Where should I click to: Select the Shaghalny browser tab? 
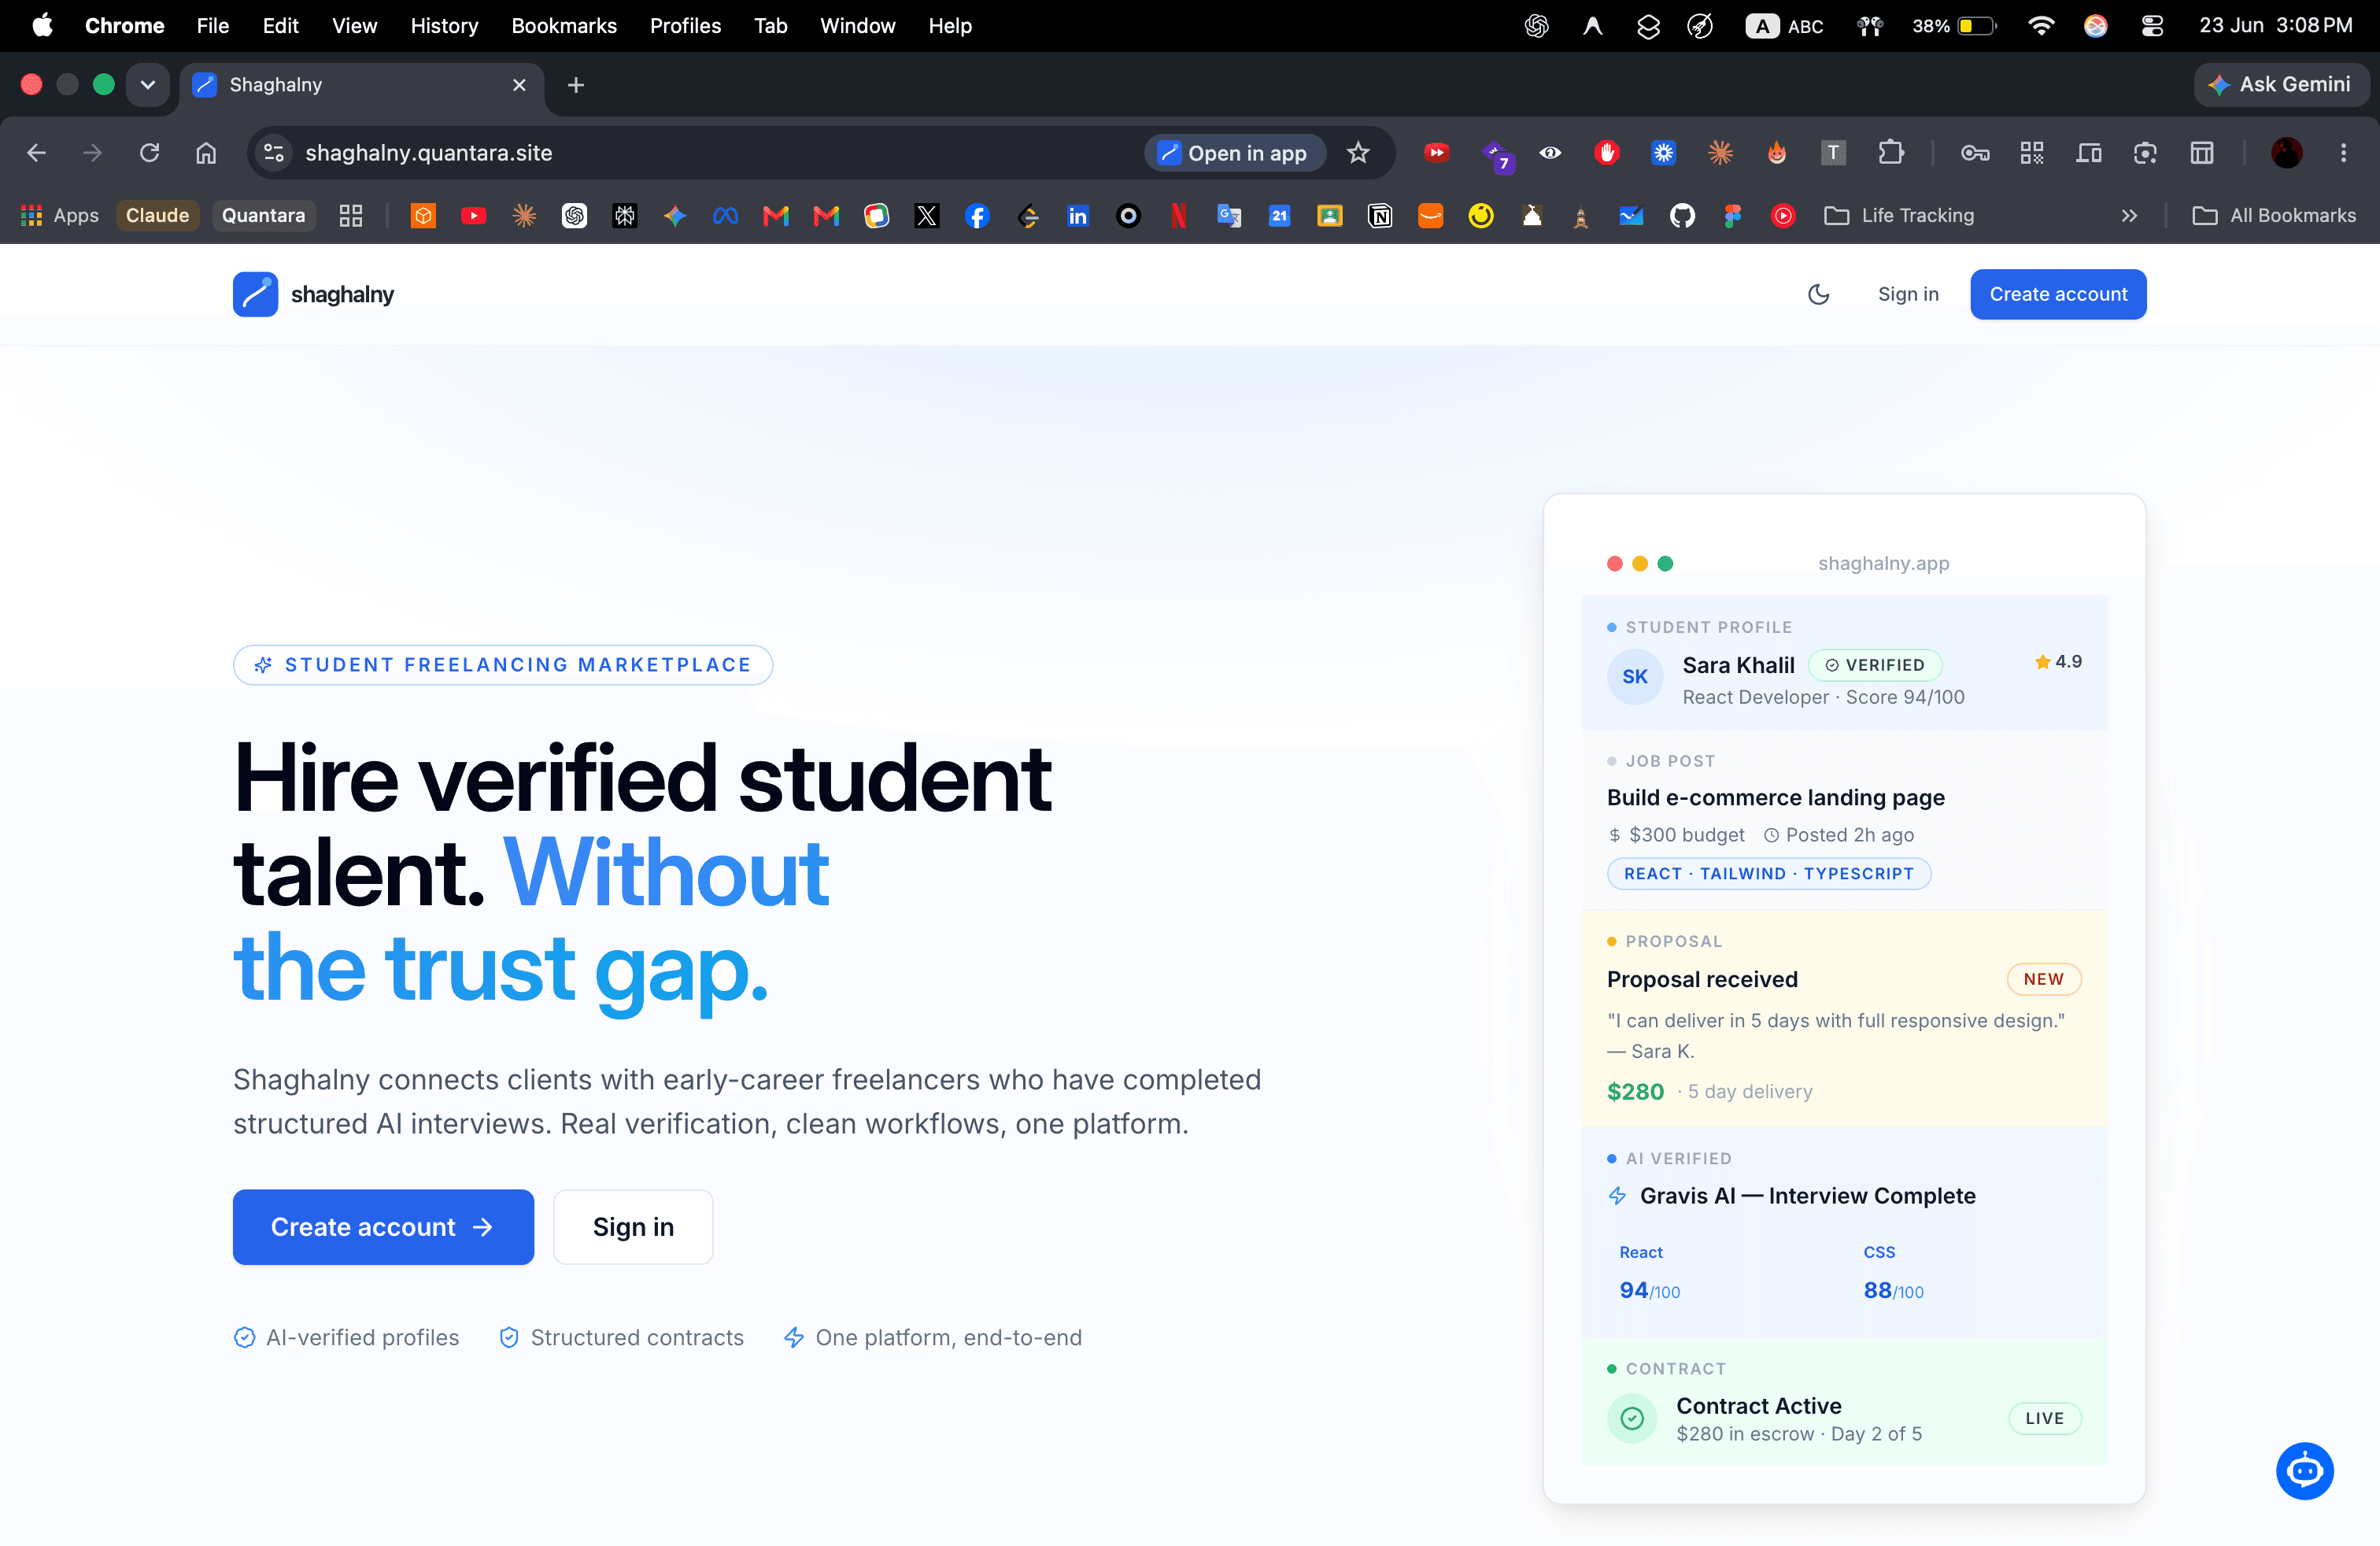[x=362, y=85]
